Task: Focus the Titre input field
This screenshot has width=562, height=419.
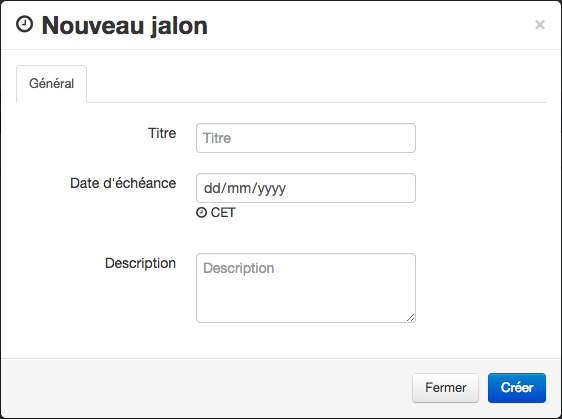Action: 306,138
